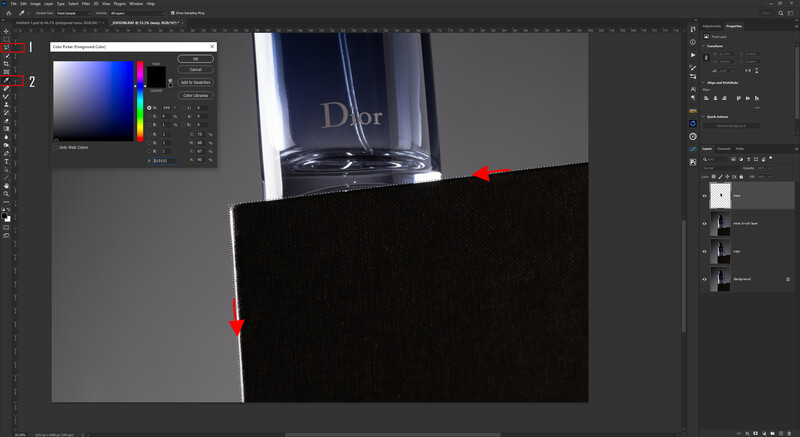
Task: Click the foreground color swatch in toolbar
Action: pos(4,216)
